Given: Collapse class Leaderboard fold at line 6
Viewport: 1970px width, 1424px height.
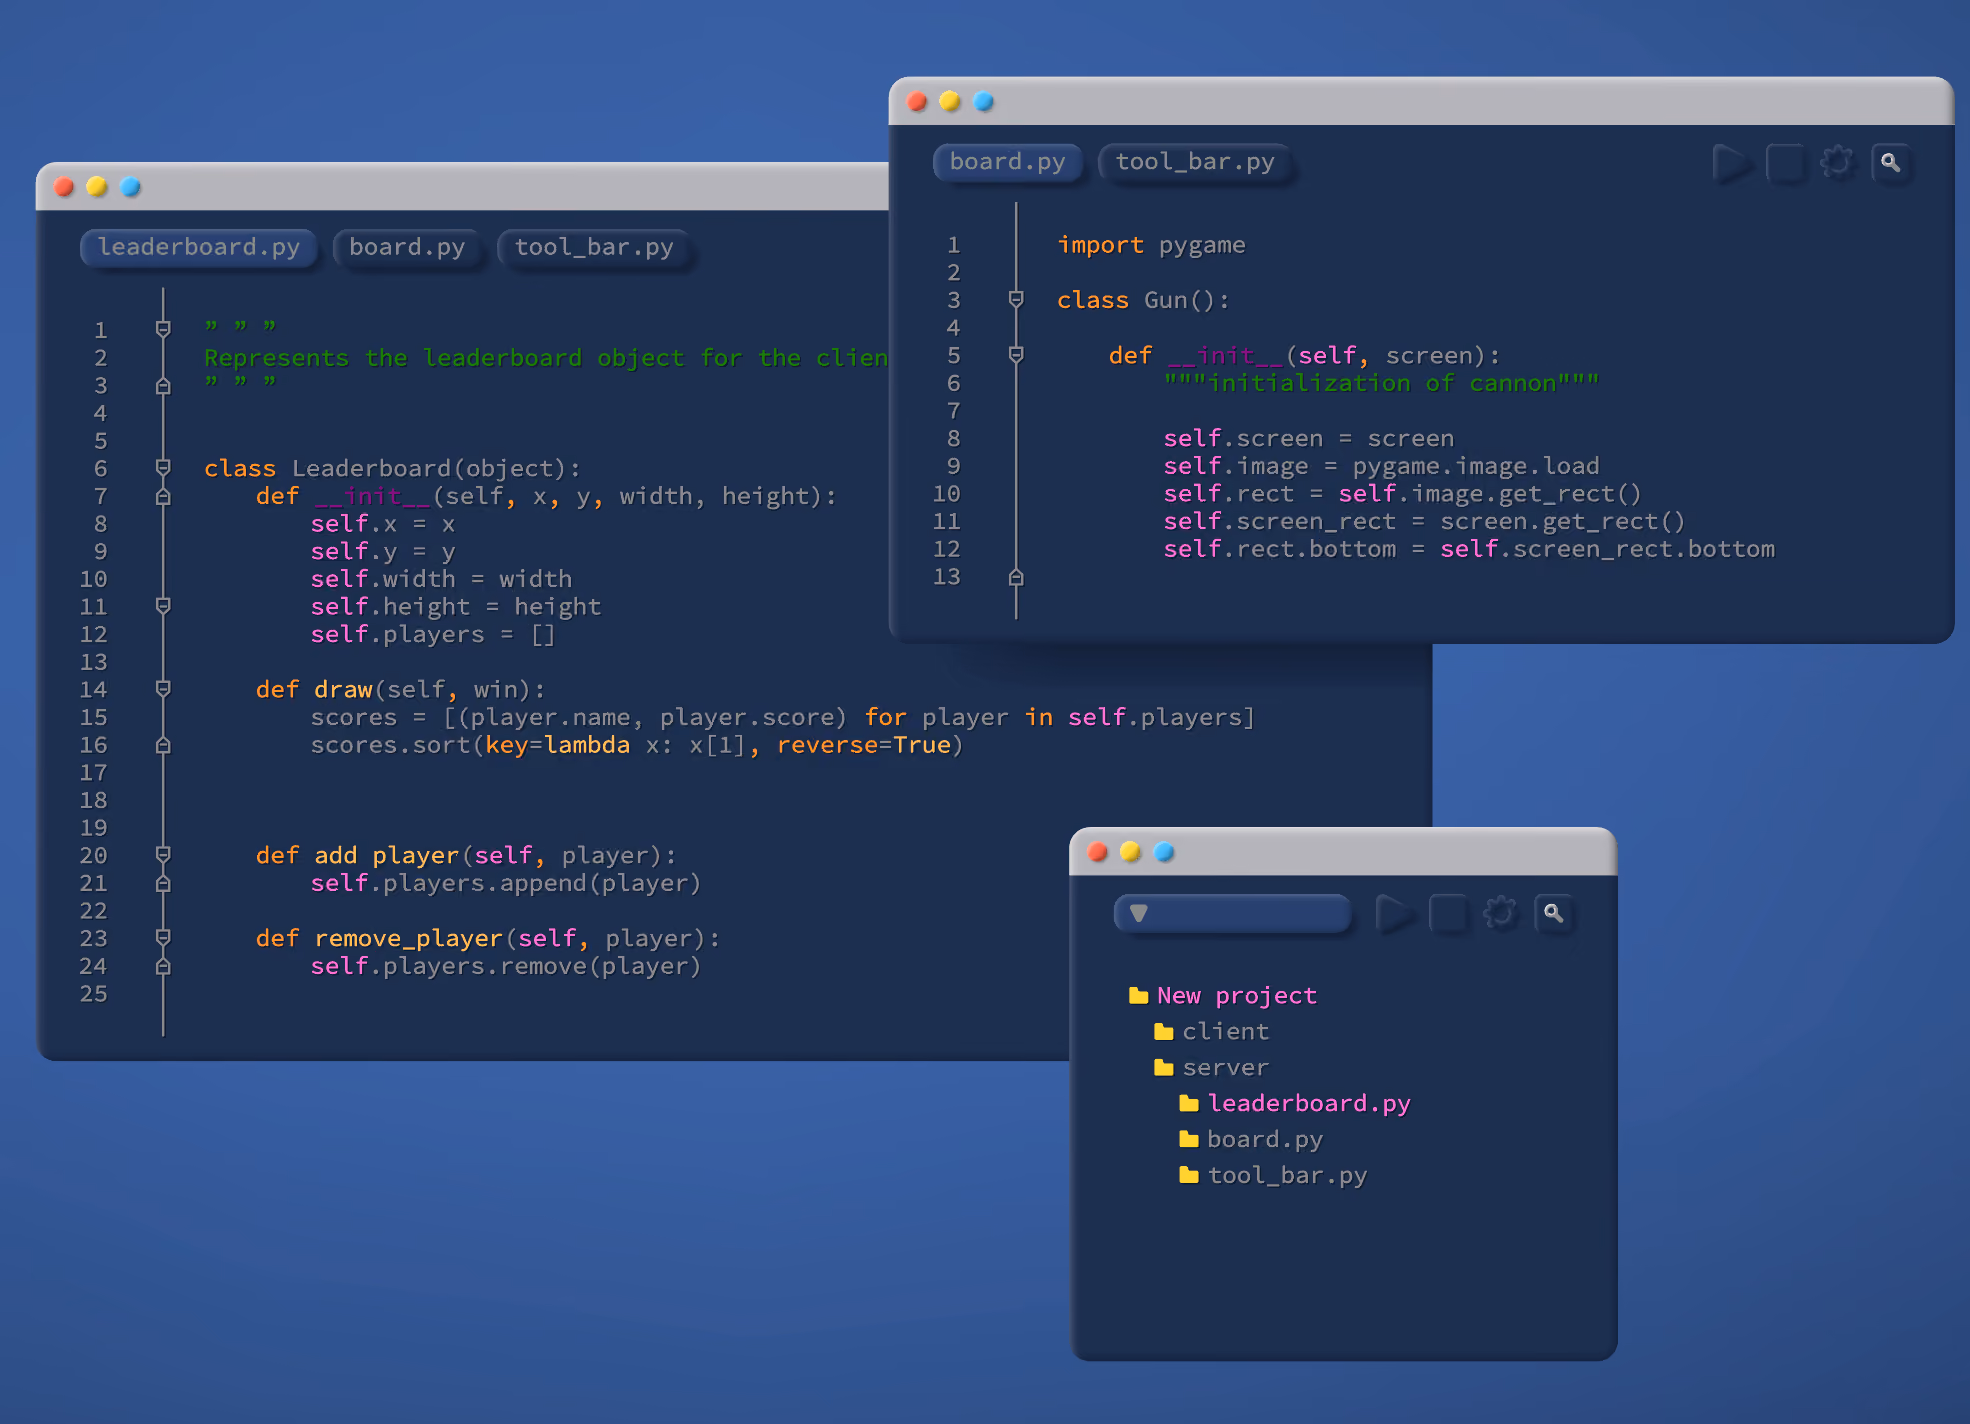Looking at the screenshot, I should coord(163,467).
